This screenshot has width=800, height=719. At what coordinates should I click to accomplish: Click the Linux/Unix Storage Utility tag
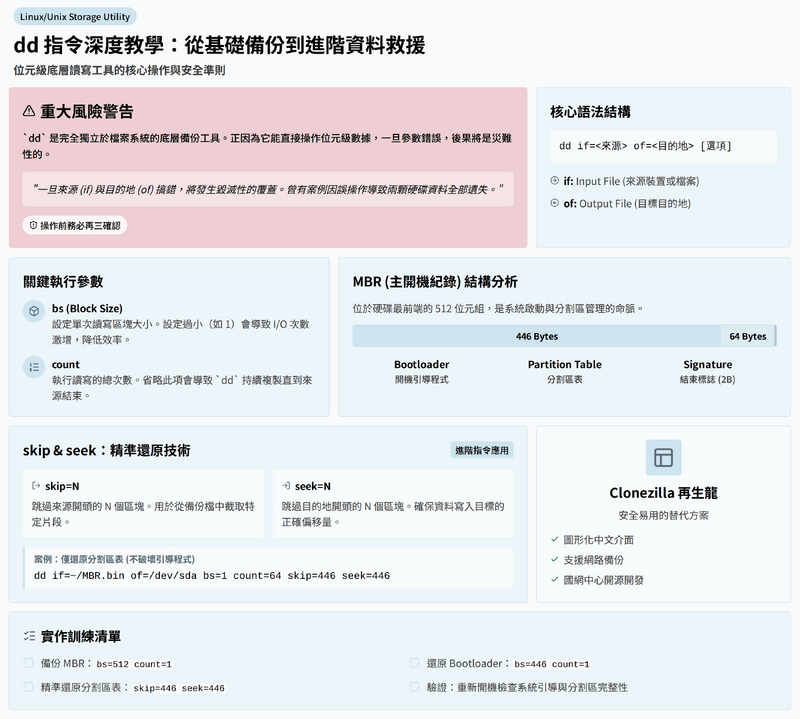coord(75,17)
